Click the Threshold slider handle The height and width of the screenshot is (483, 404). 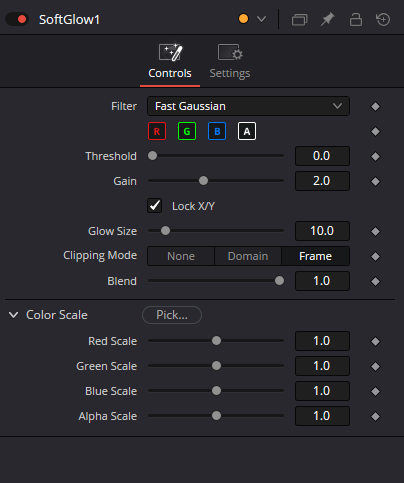tap(152, 155)
